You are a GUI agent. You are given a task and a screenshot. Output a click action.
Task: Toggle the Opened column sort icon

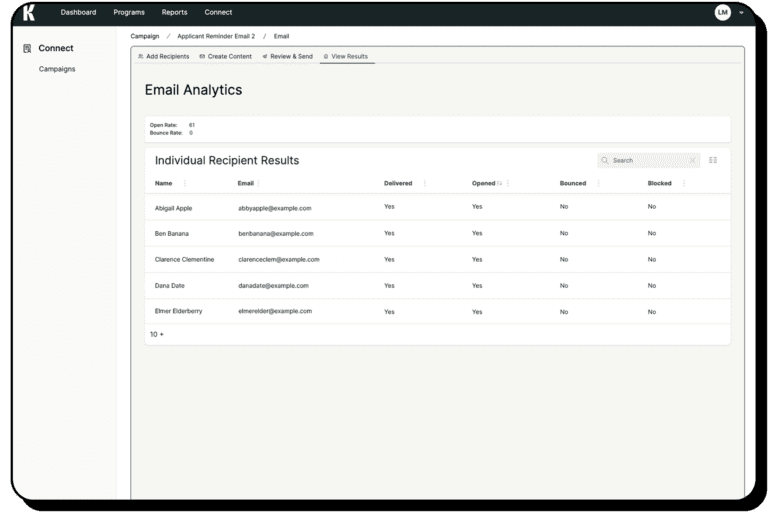tap(500, 183)
